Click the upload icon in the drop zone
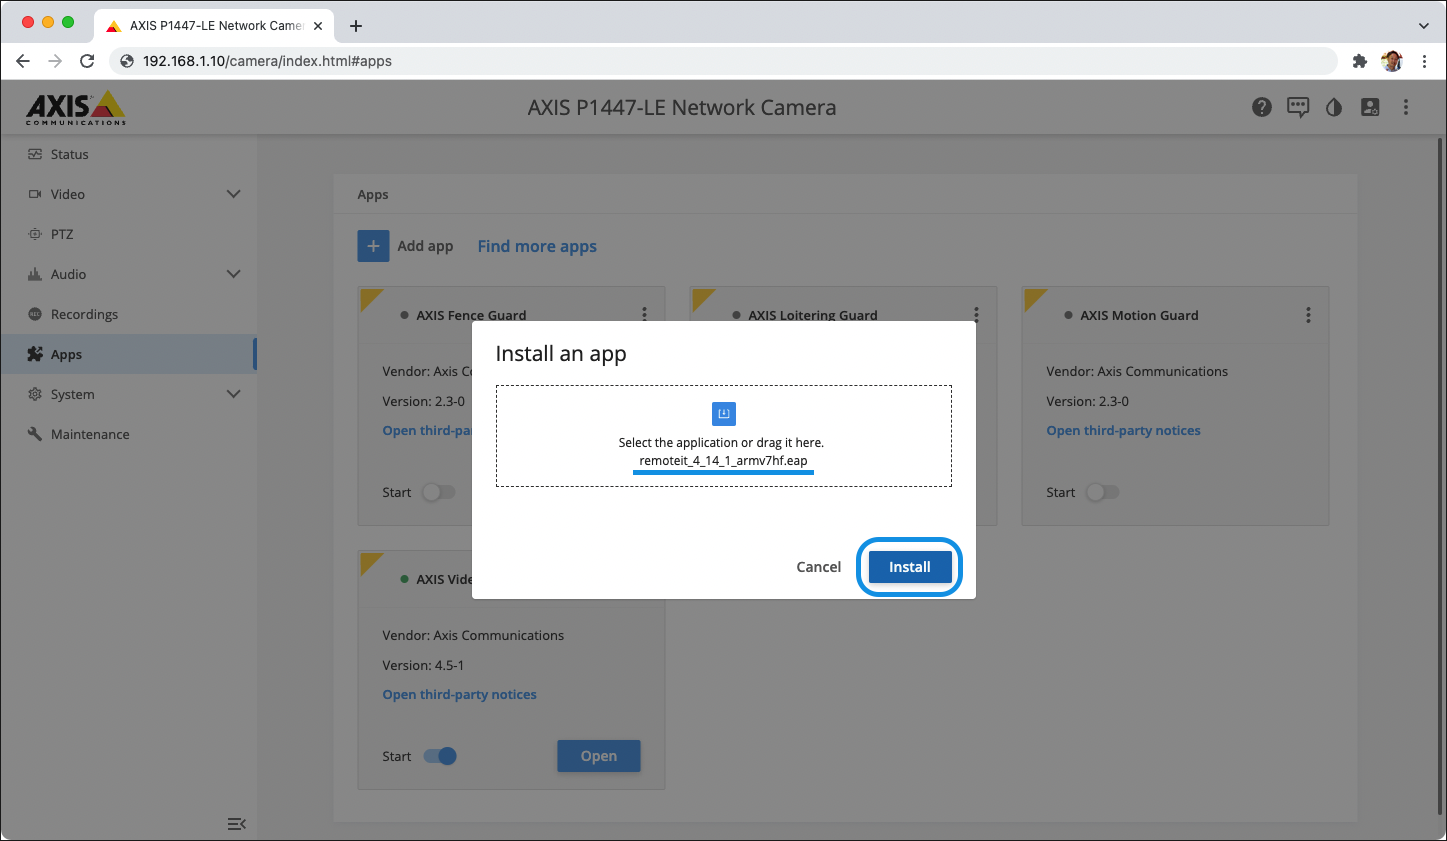 pos(724,413)
